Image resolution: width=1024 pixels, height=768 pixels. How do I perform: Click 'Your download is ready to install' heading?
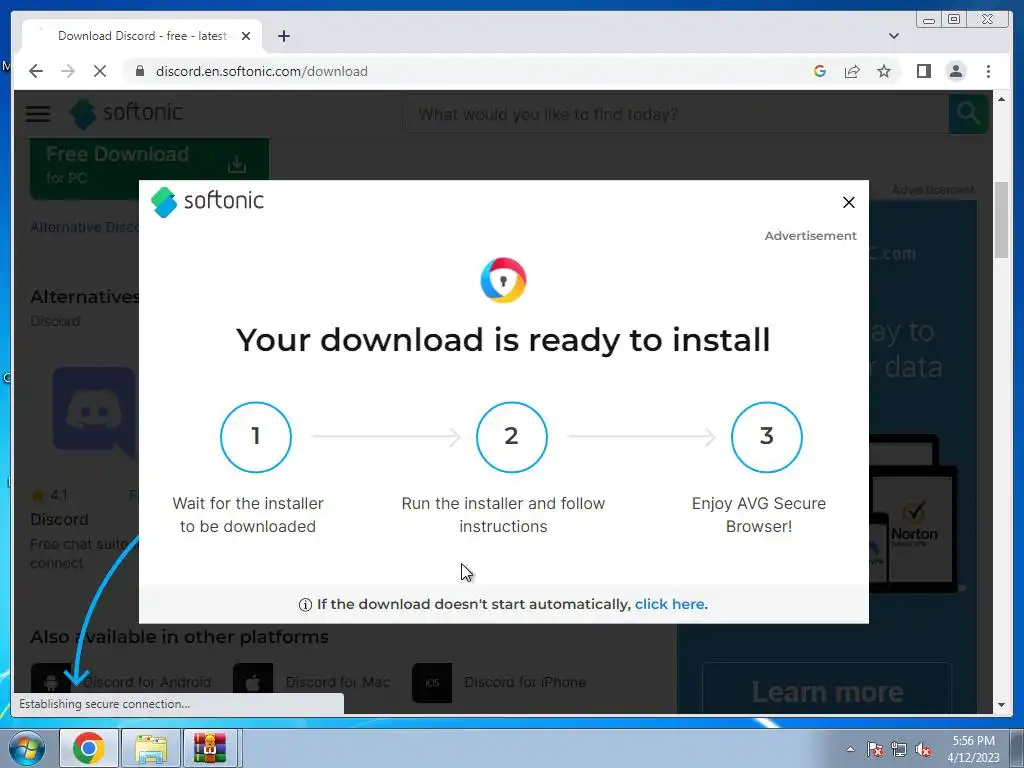tap(503, 340)
